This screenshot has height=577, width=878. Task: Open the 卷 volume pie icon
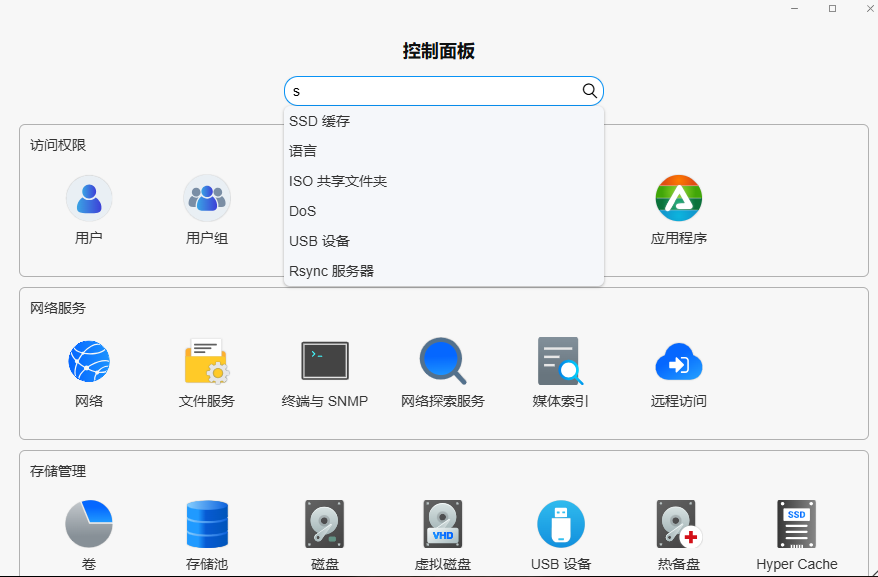click(x=89, y=524)
